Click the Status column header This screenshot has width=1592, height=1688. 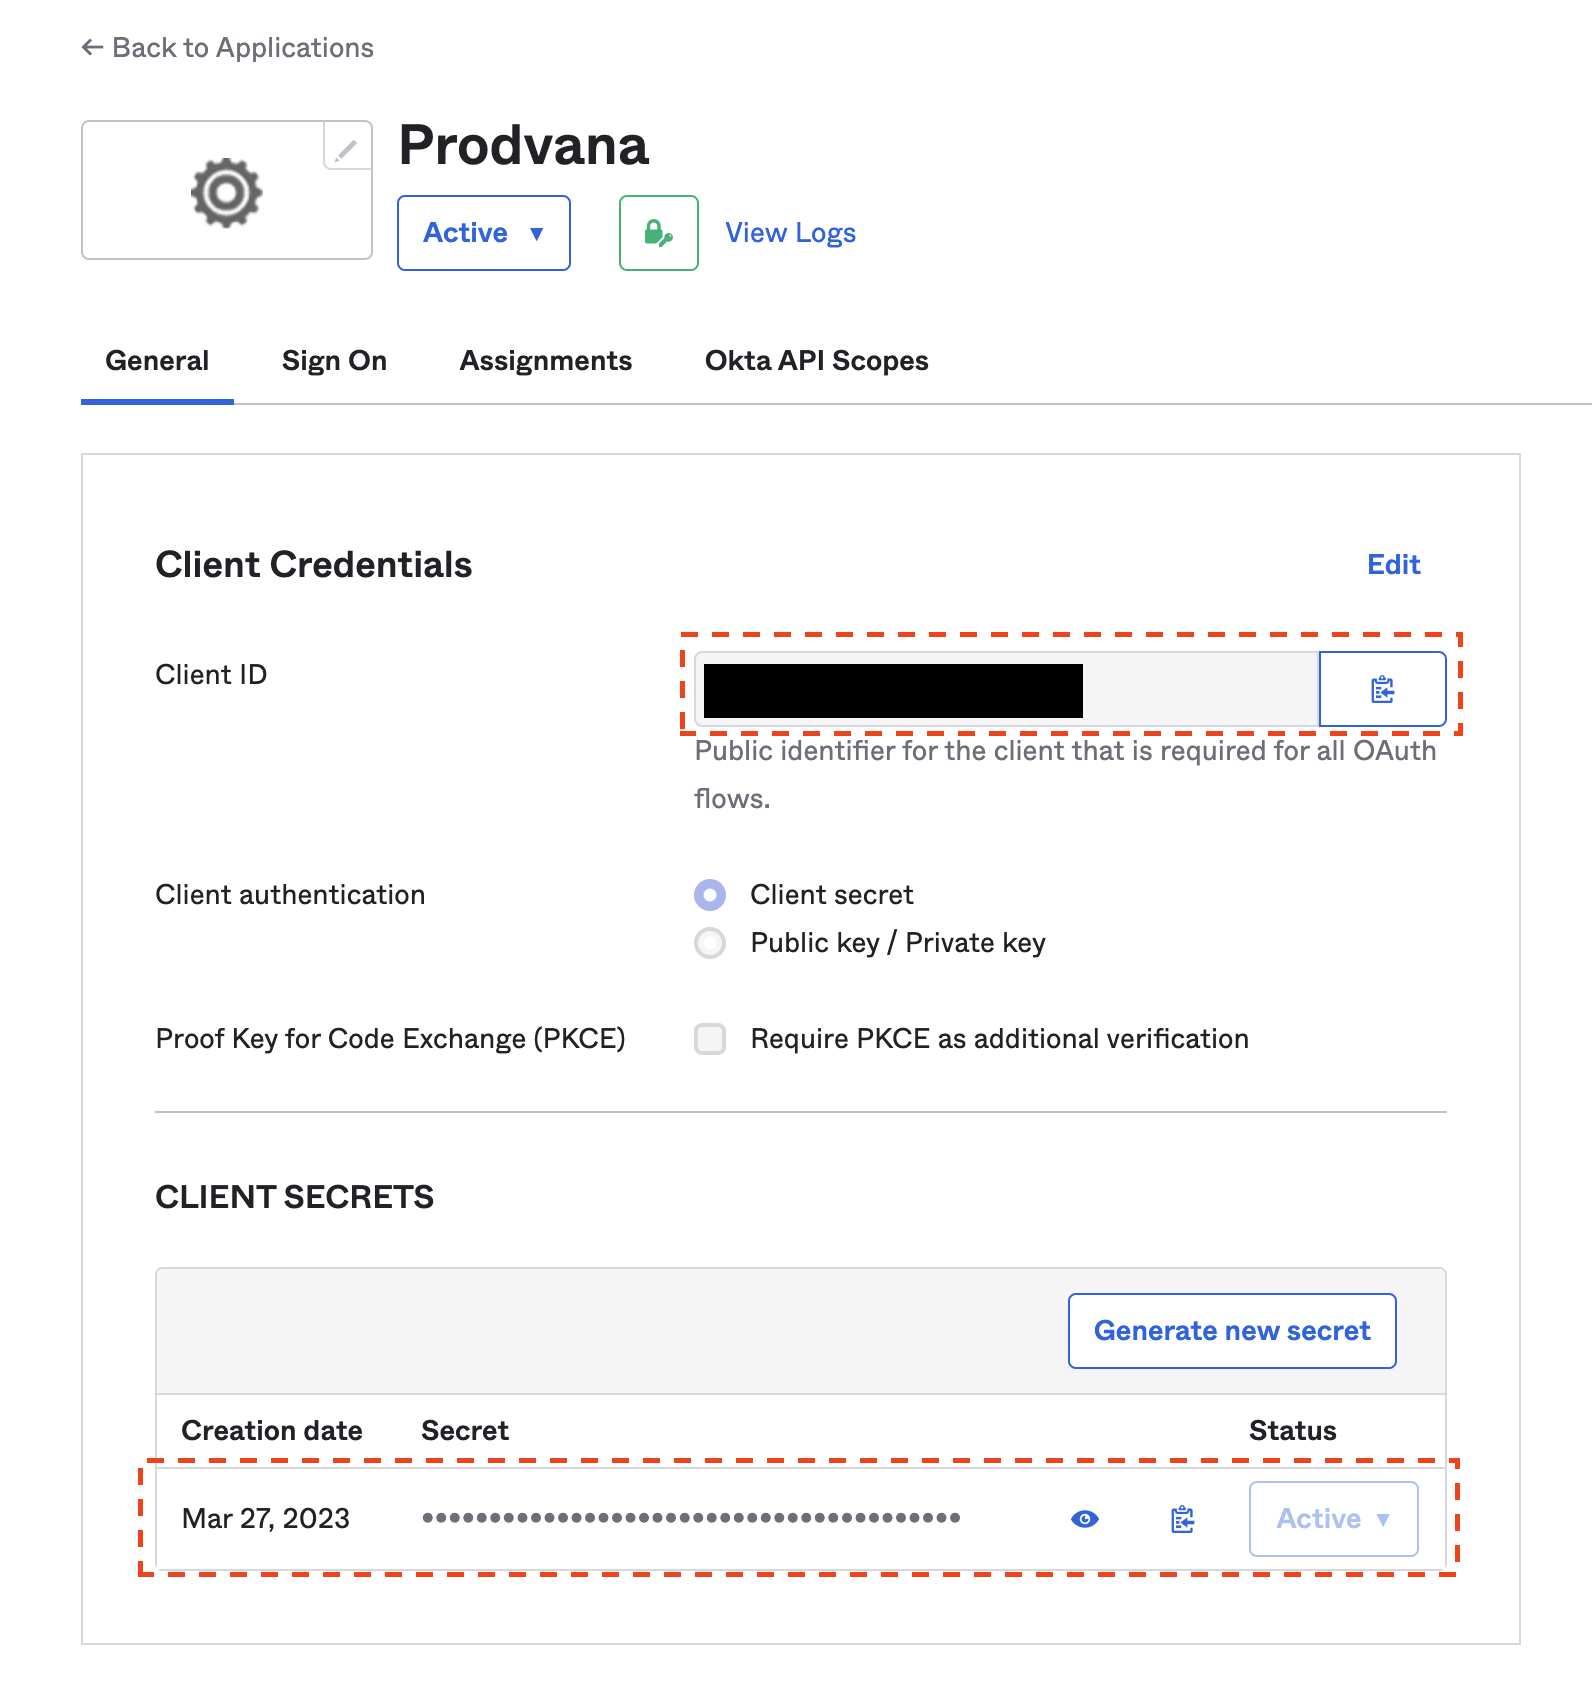click(1293, 1431)
